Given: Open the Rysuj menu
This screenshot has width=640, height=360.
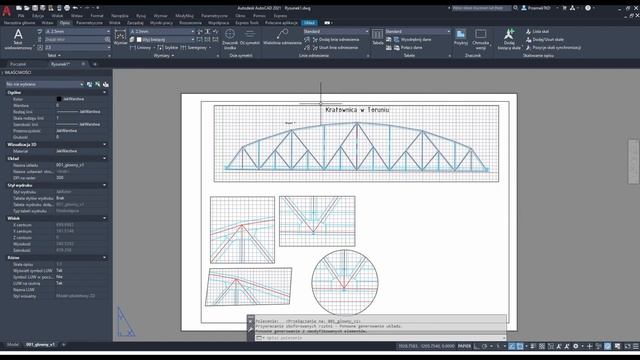Looking at the screenshot, I should coord(141,16).
